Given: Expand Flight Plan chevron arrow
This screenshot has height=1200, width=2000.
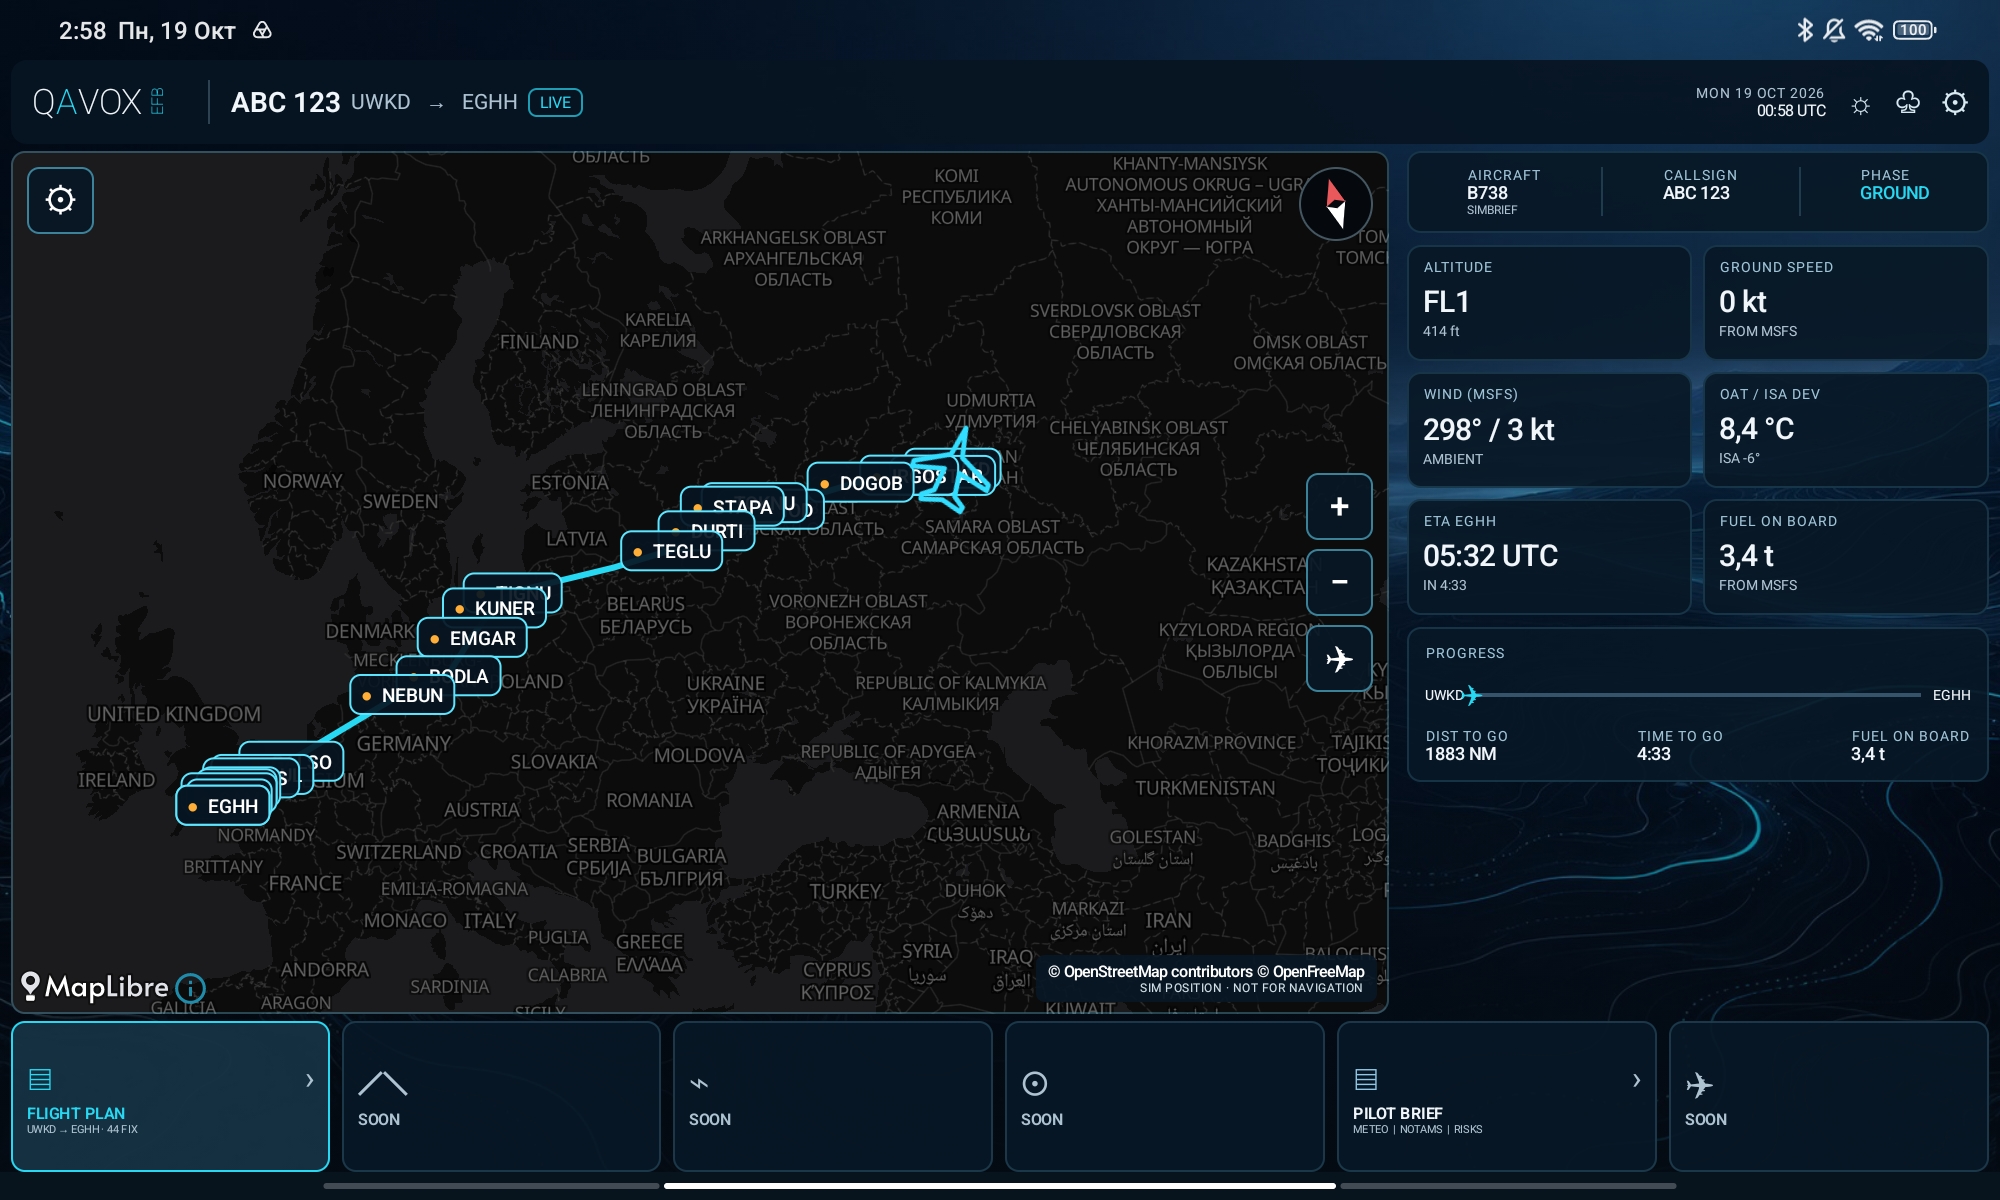Looking at the screenshot, I should [x=309, y=1080].
